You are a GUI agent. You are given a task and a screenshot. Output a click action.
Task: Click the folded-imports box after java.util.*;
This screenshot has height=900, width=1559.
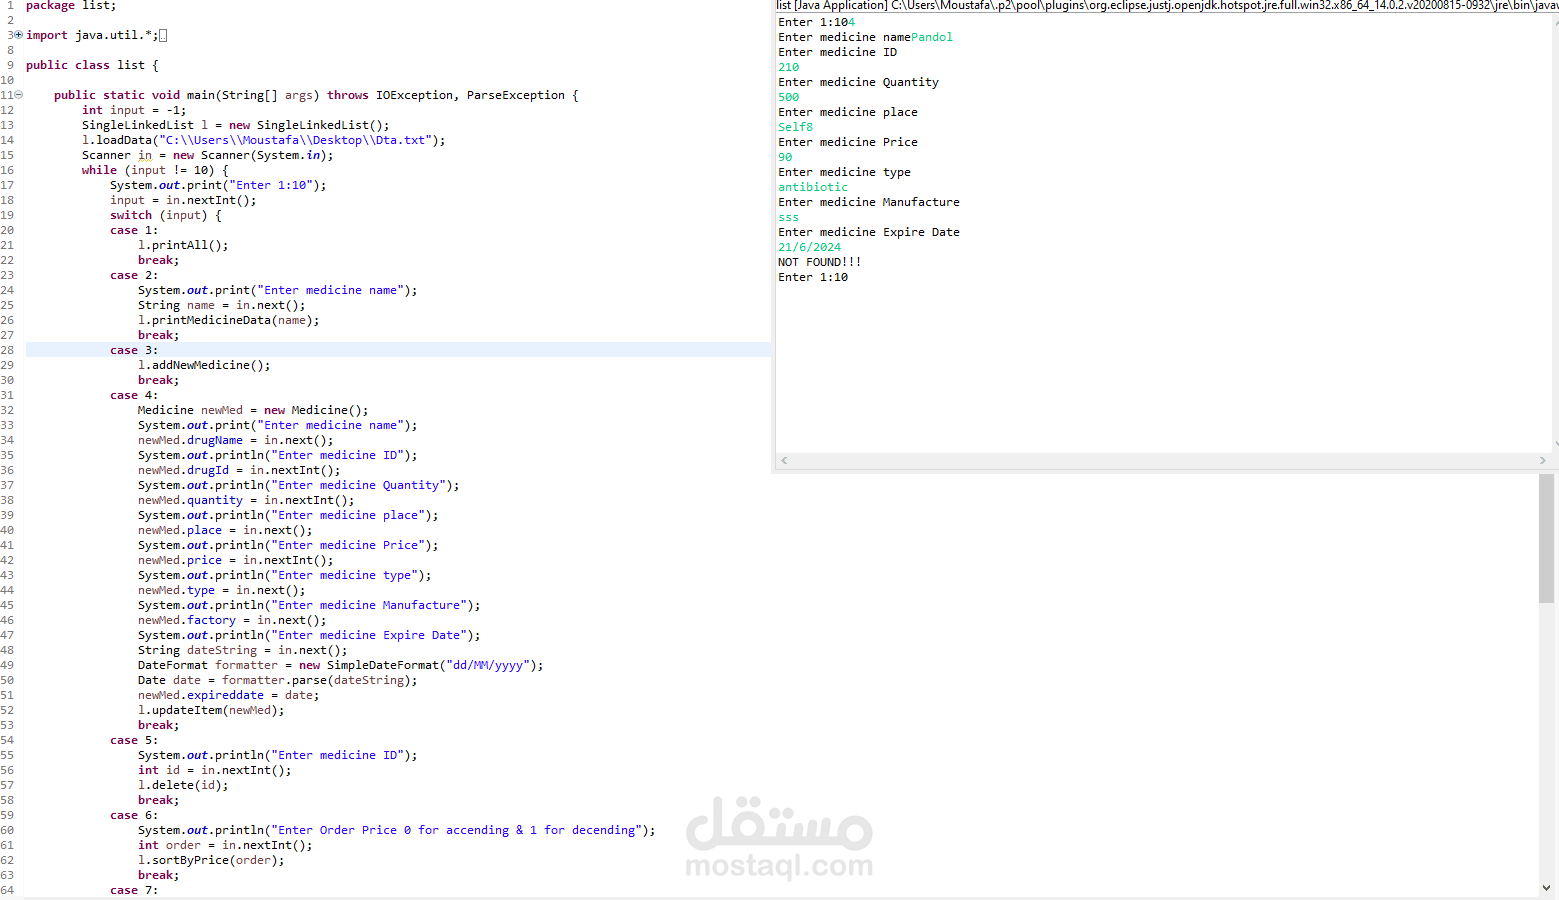[163, 35]
